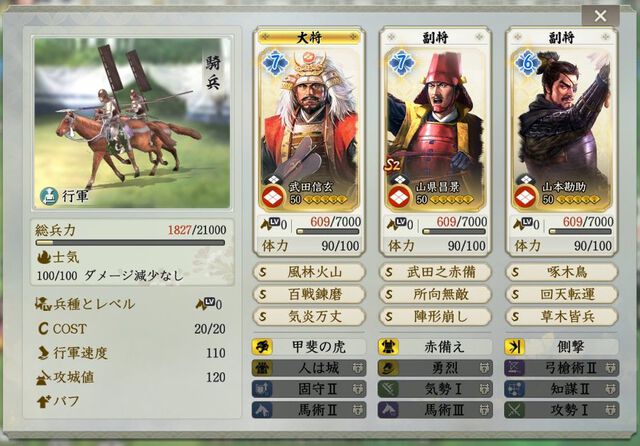
Task: Select the 大将 commander card header
Action: click(309, 38)
